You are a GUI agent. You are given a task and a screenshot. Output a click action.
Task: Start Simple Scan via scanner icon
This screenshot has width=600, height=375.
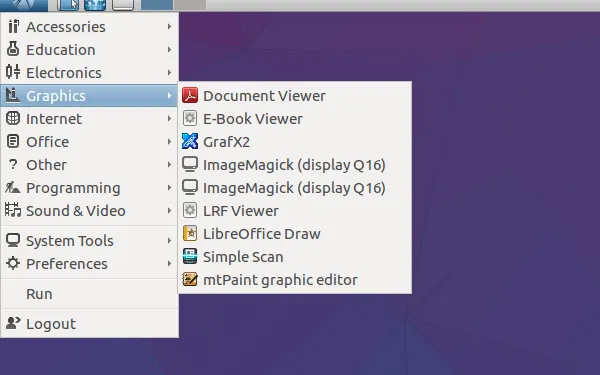190,256
